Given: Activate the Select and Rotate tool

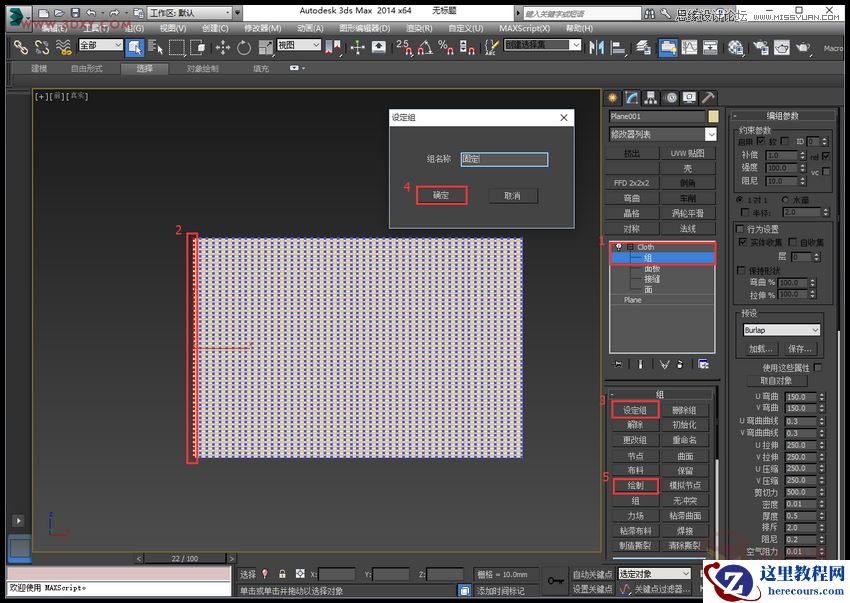Looking at the screenshot, I should pos(245,48).
